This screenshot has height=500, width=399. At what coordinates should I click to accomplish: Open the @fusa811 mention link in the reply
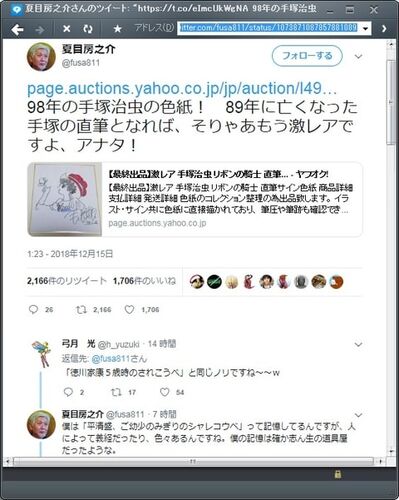tap(110, 359)
